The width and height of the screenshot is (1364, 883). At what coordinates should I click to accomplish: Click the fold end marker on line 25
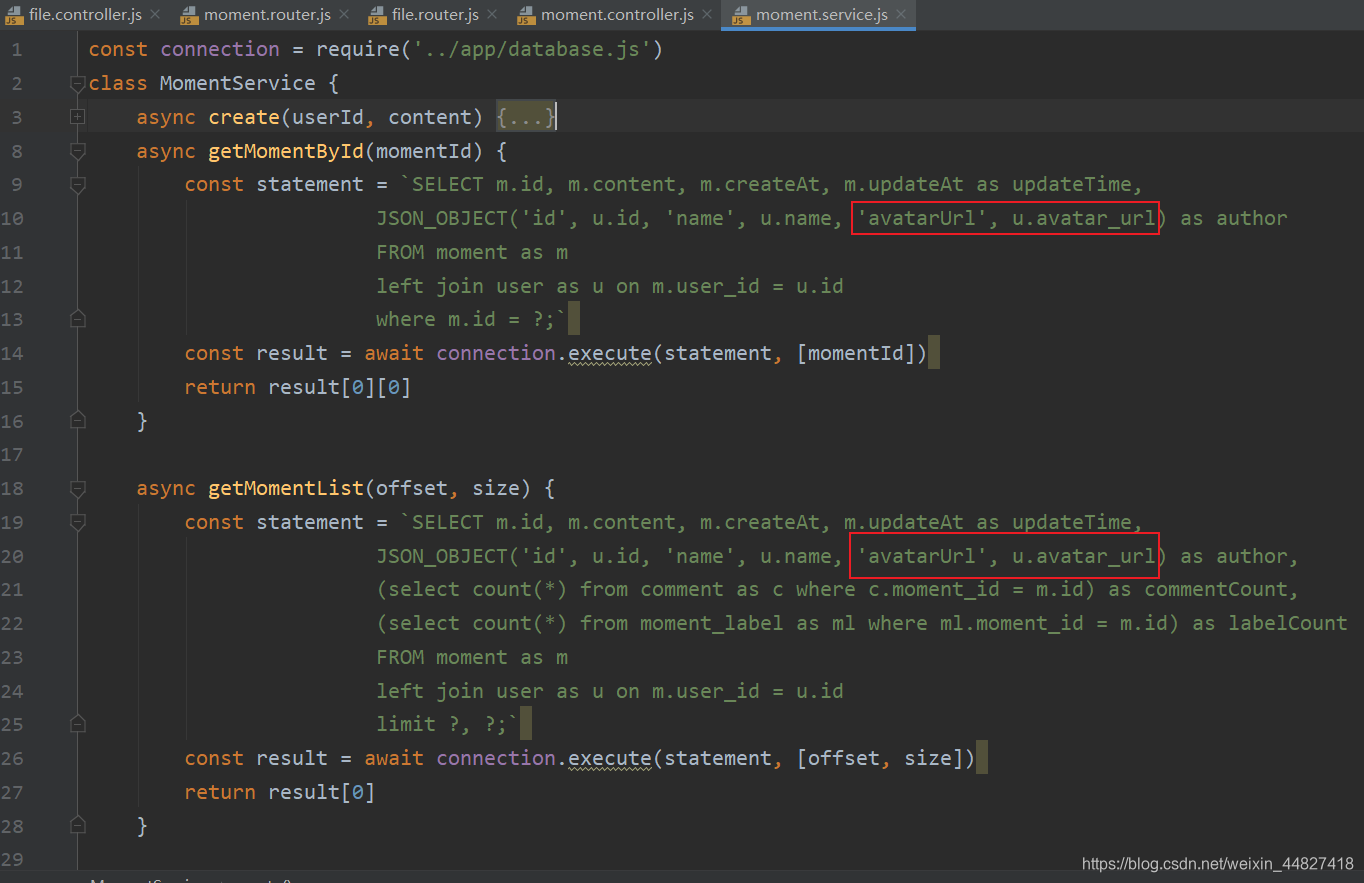(78, 724)
